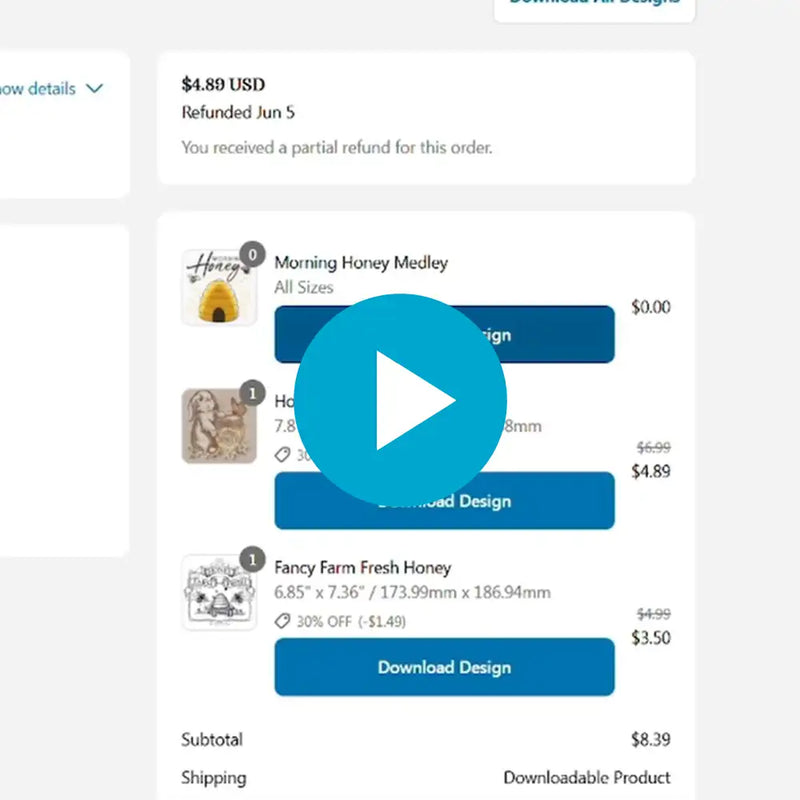Click the $4.89 USD refunded amount
Screen dimensions: 800x800
click(x=223, y=84)
